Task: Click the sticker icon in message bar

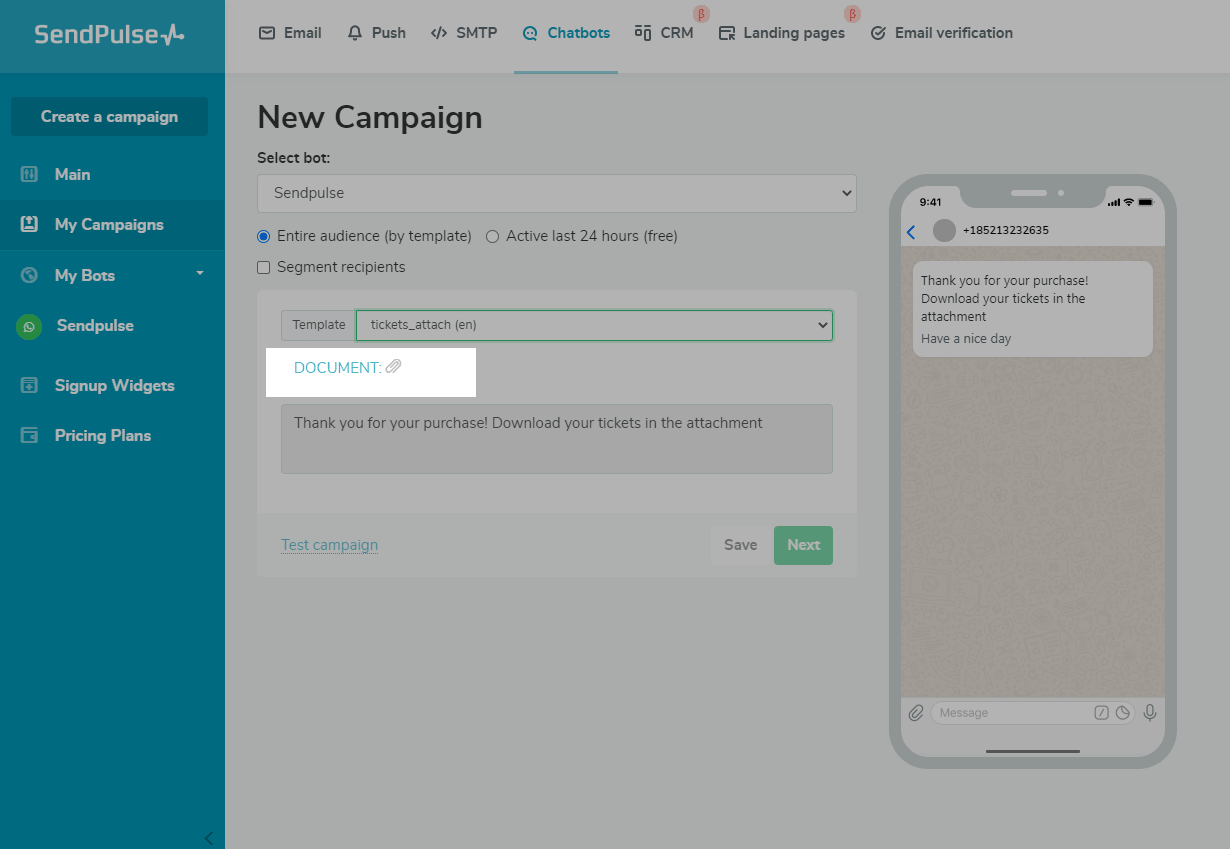Action: click(x=1123, y=713)
